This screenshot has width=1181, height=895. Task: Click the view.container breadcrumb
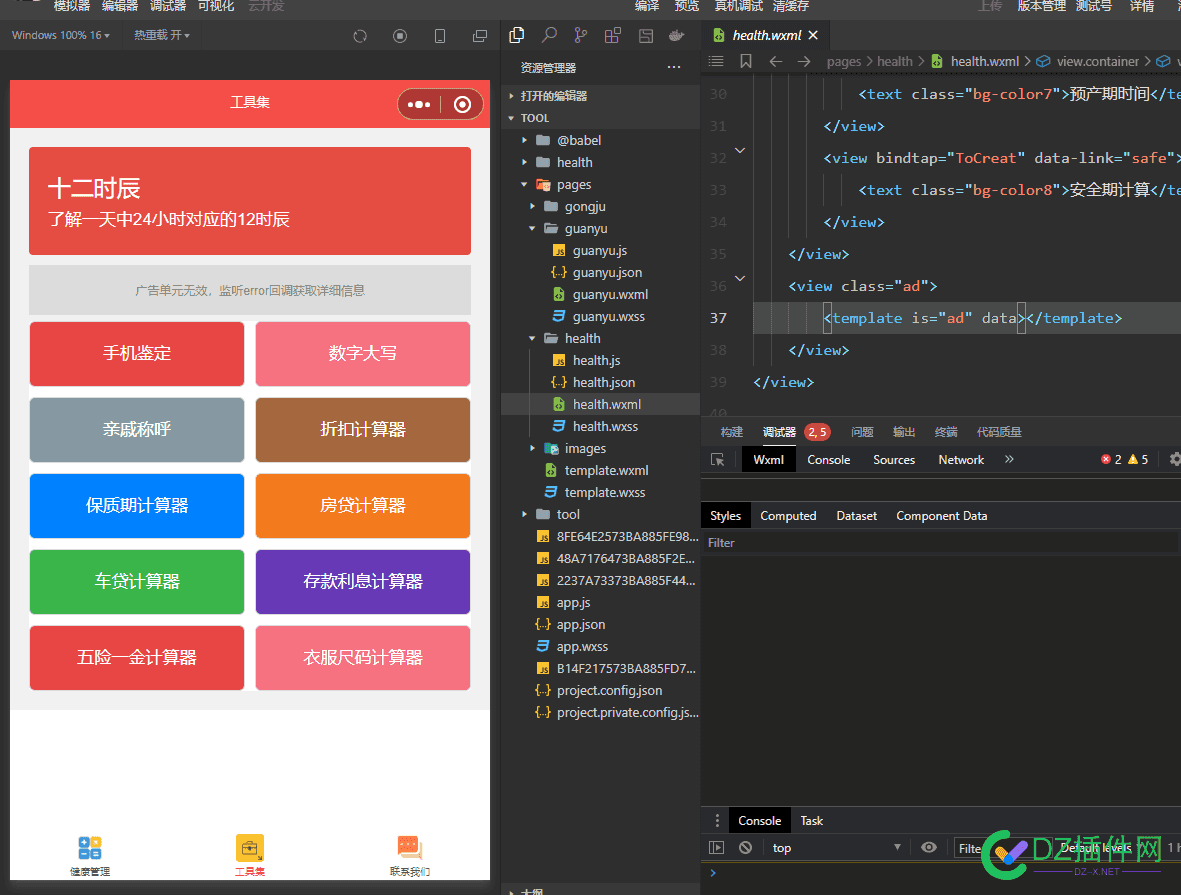click(1097, 62)
